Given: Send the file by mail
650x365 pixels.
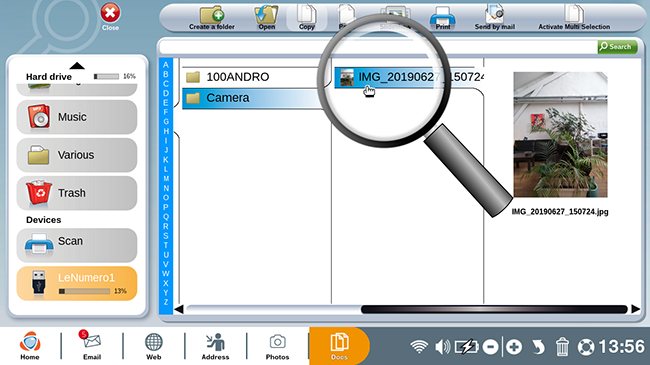Looking at the screenshot, I should pyautogui.click(x=495, y=17).
